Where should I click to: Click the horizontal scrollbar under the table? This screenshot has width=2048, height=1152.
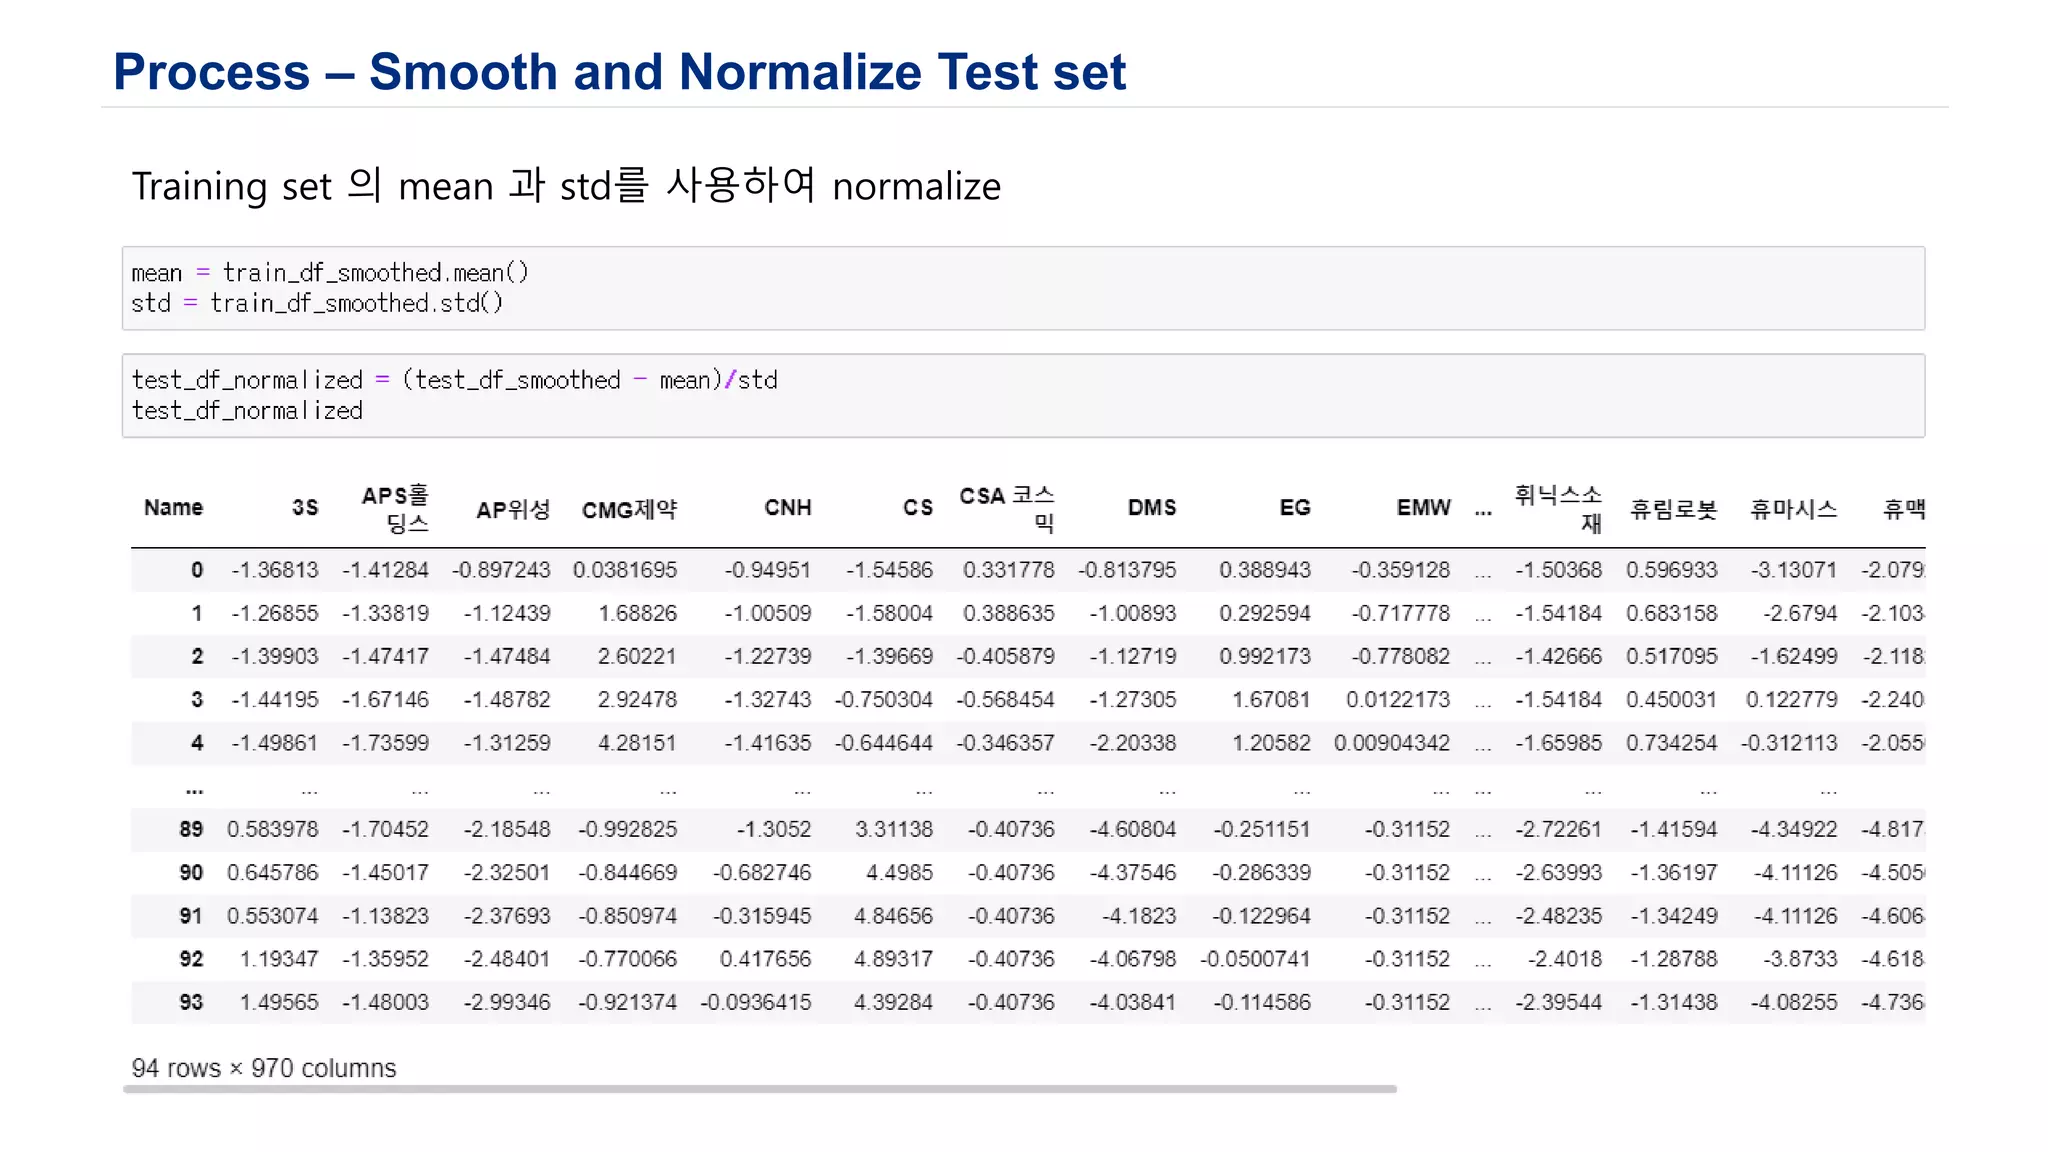760,1089
